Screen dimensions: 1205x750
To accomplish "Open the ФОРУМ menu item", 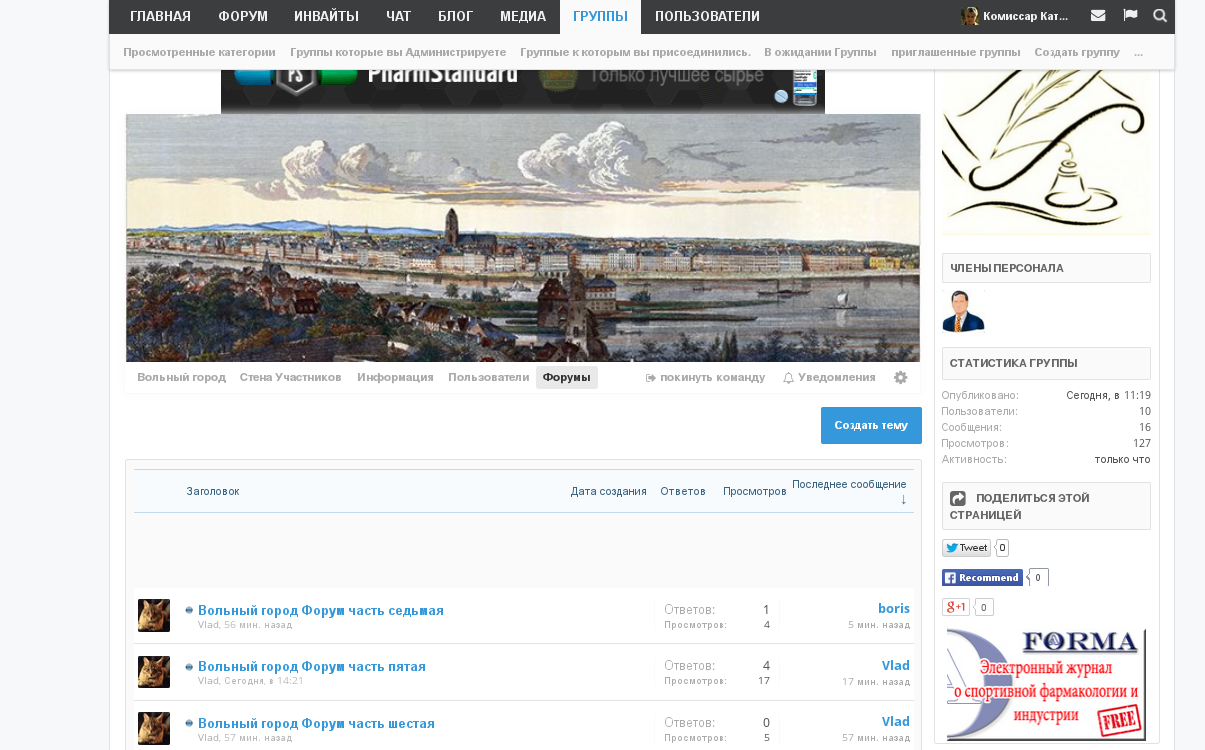I will tap(243, 16).
